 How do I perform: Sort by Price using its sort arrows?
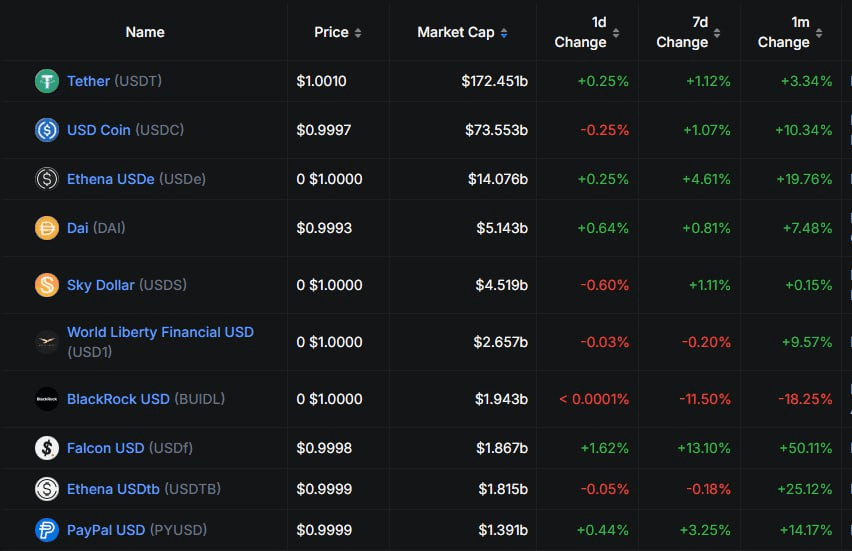(x=358, y=33)
